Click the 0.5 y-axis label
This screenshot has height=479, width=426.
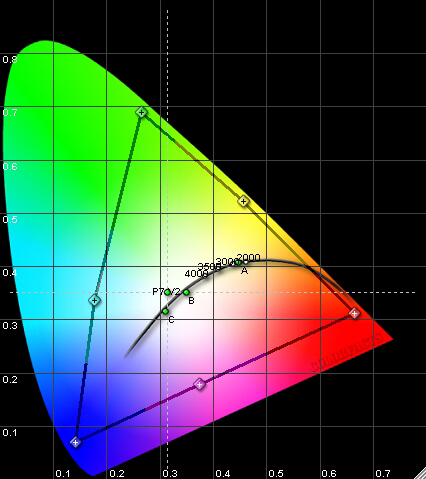pos(10,220)
